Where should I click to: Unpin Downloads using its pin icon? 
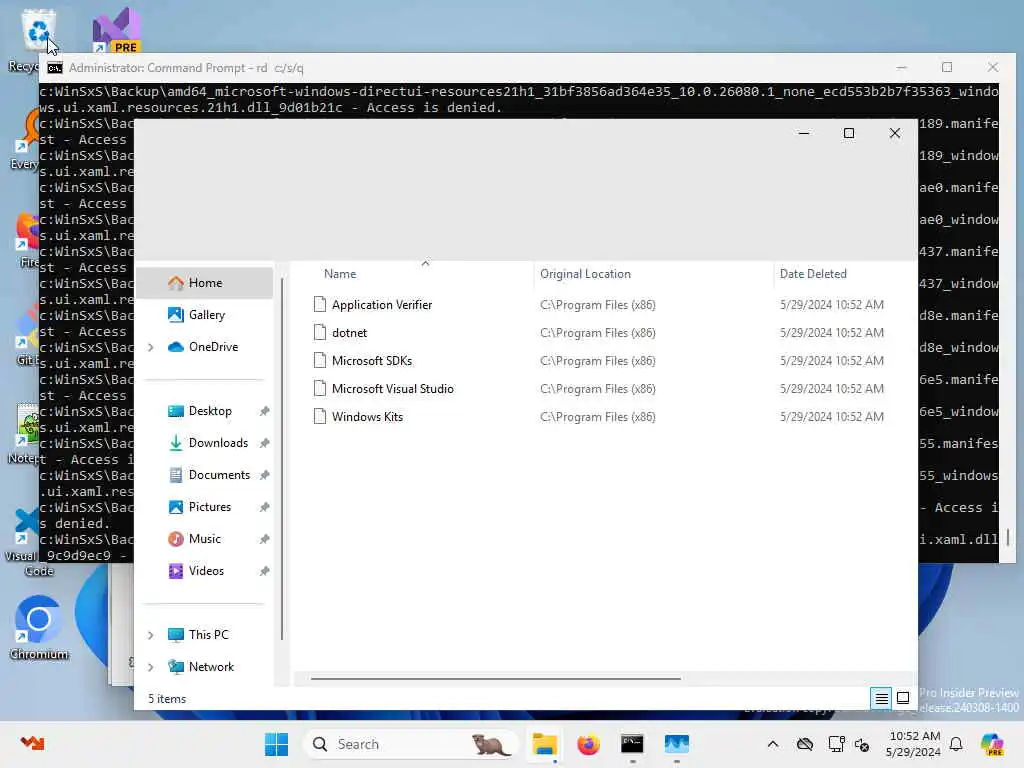(x=264, y=443)
